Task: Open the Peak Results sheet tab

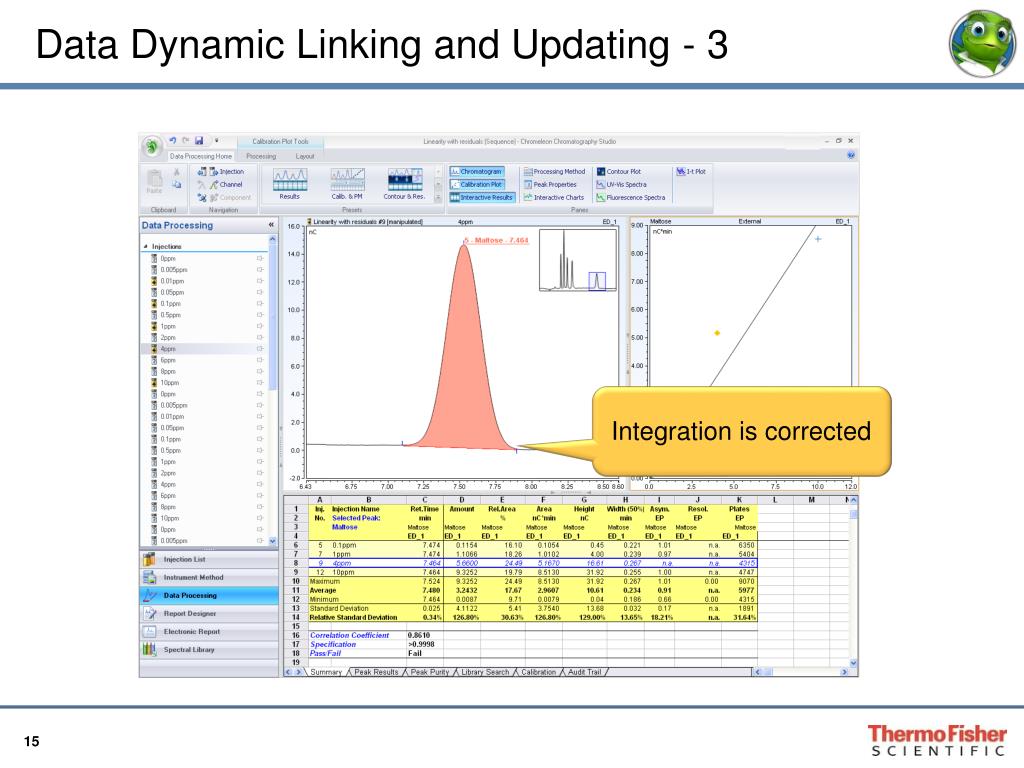Action: click(376, 672)
